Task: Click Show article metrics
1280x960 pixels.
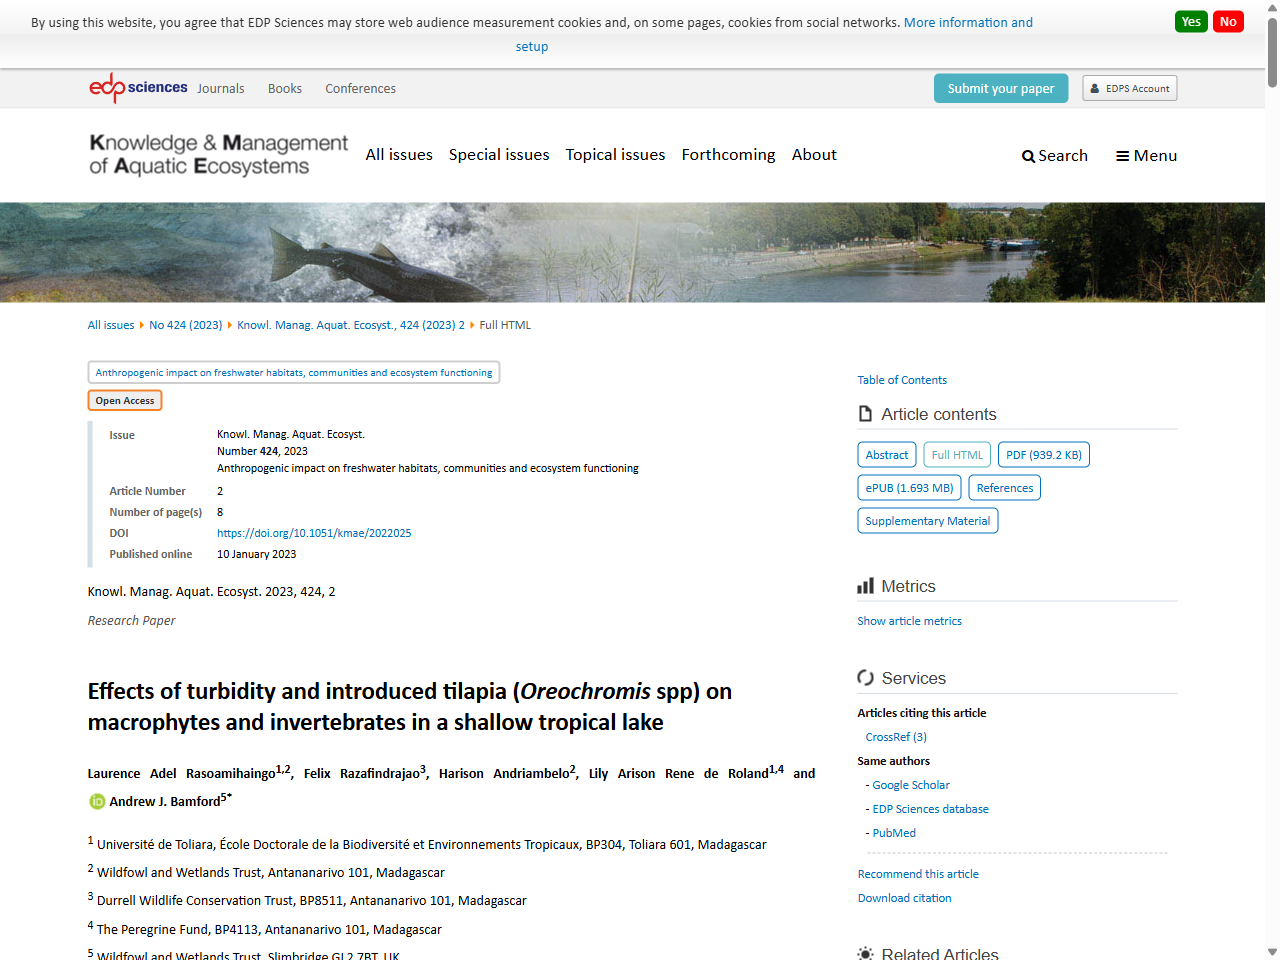Action: click(x=909, y=621)
